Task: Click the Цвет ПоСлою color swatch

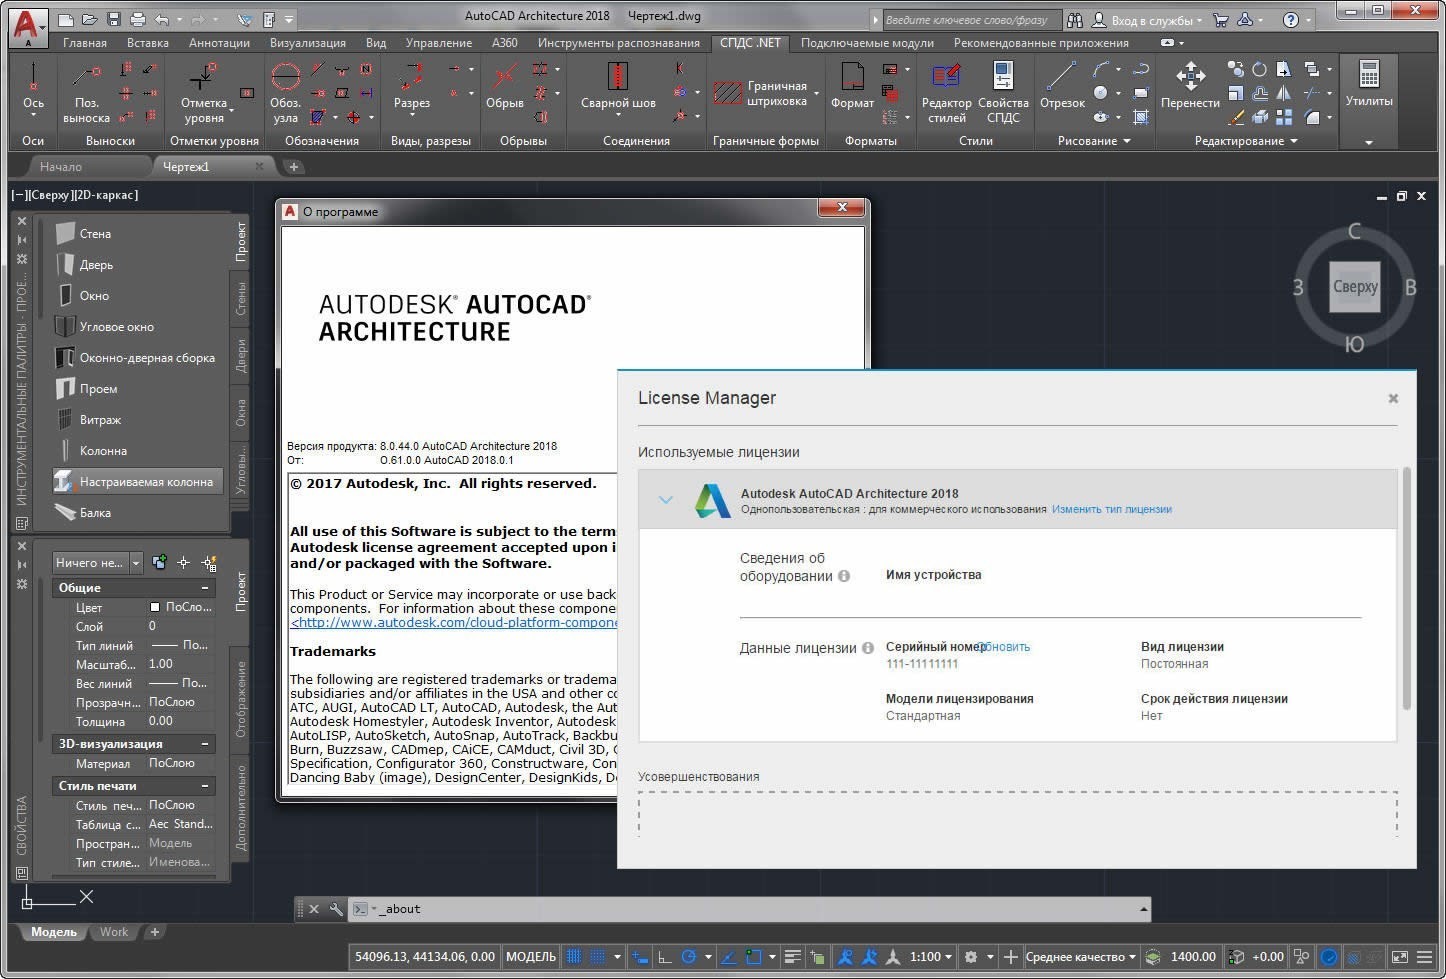Action: click(155, 607)
